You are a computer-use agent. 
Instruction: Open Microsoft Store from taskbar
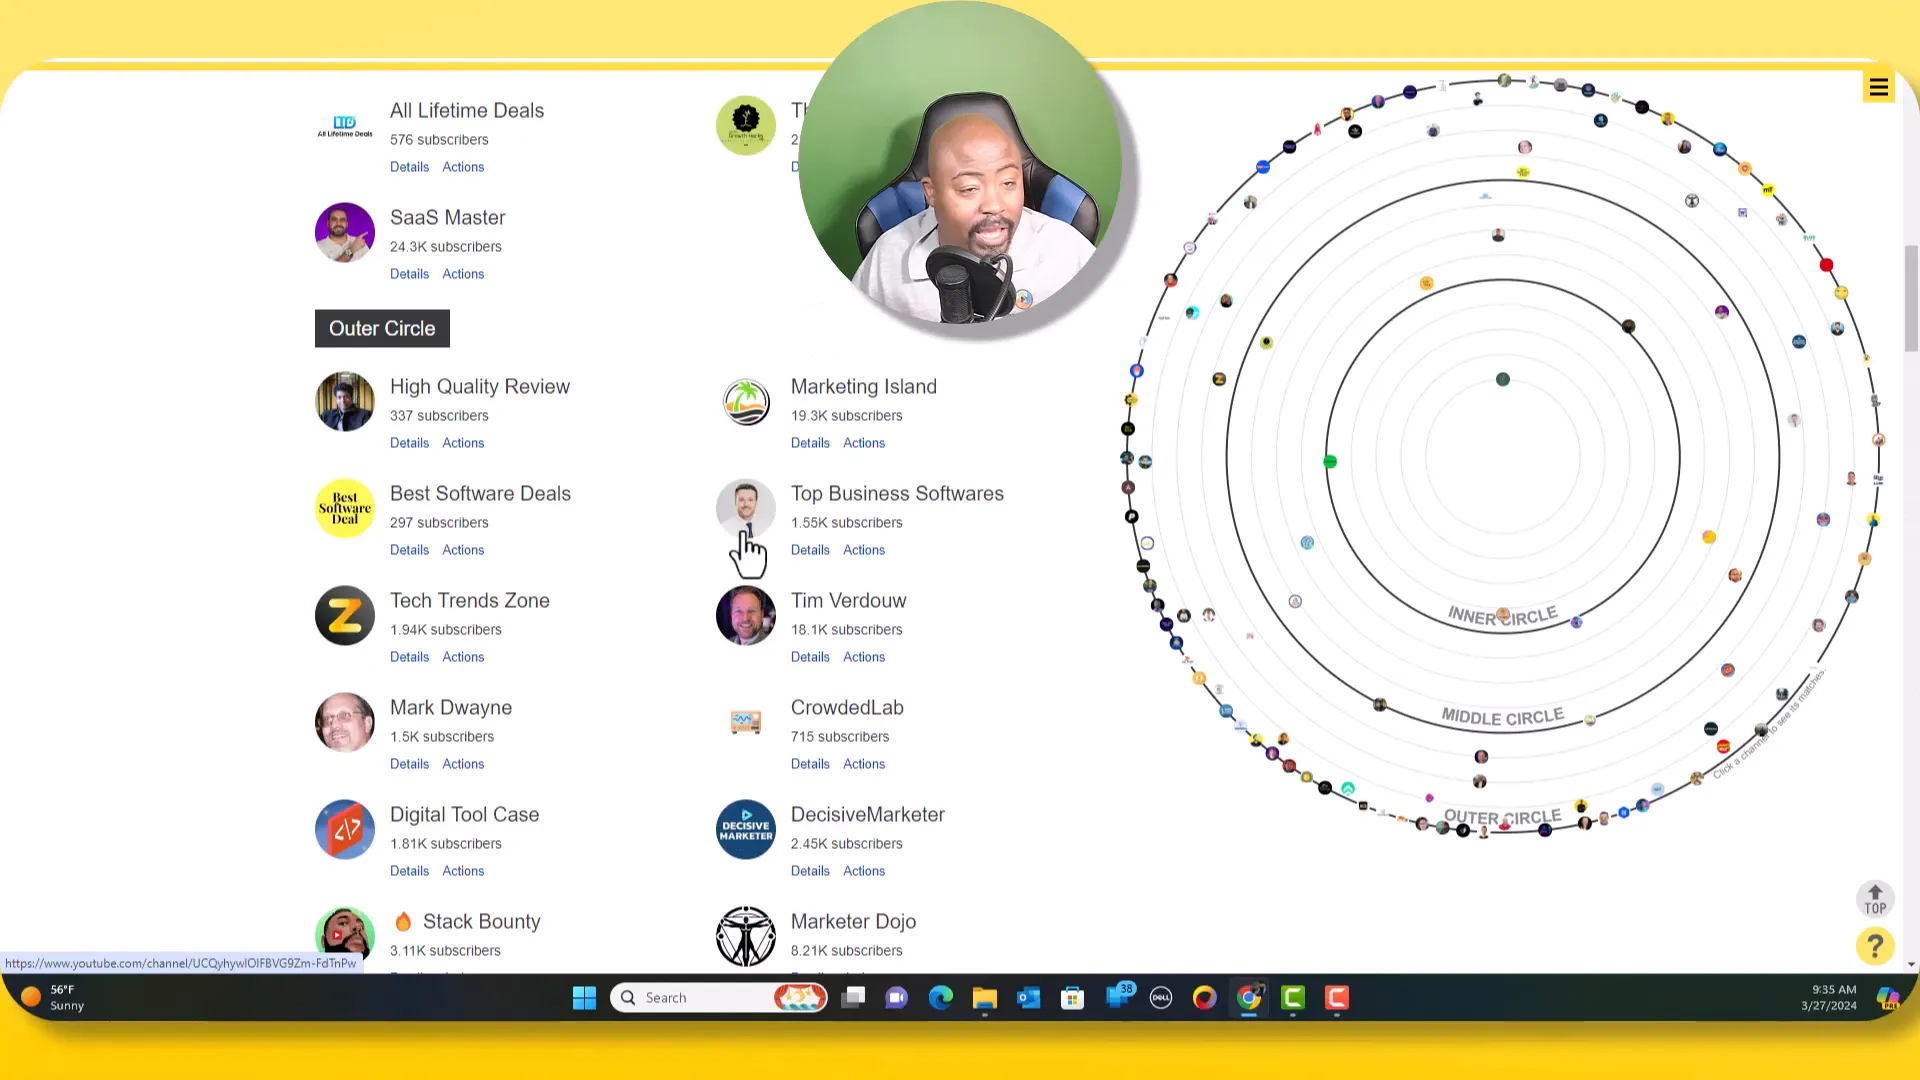pos(1073,998)
